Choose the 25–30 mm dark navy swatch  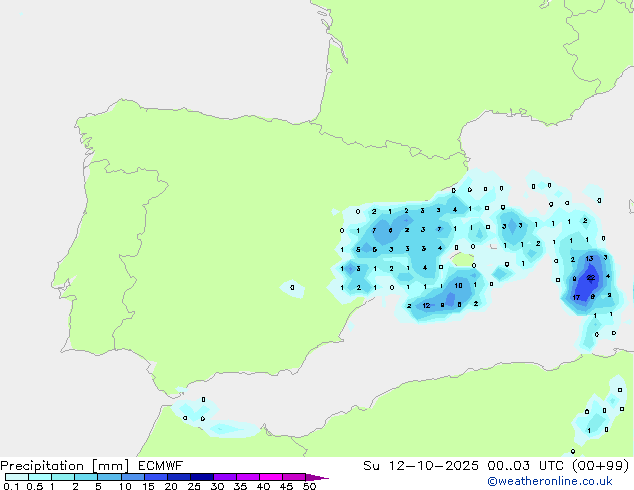click(x=202, y=477)
